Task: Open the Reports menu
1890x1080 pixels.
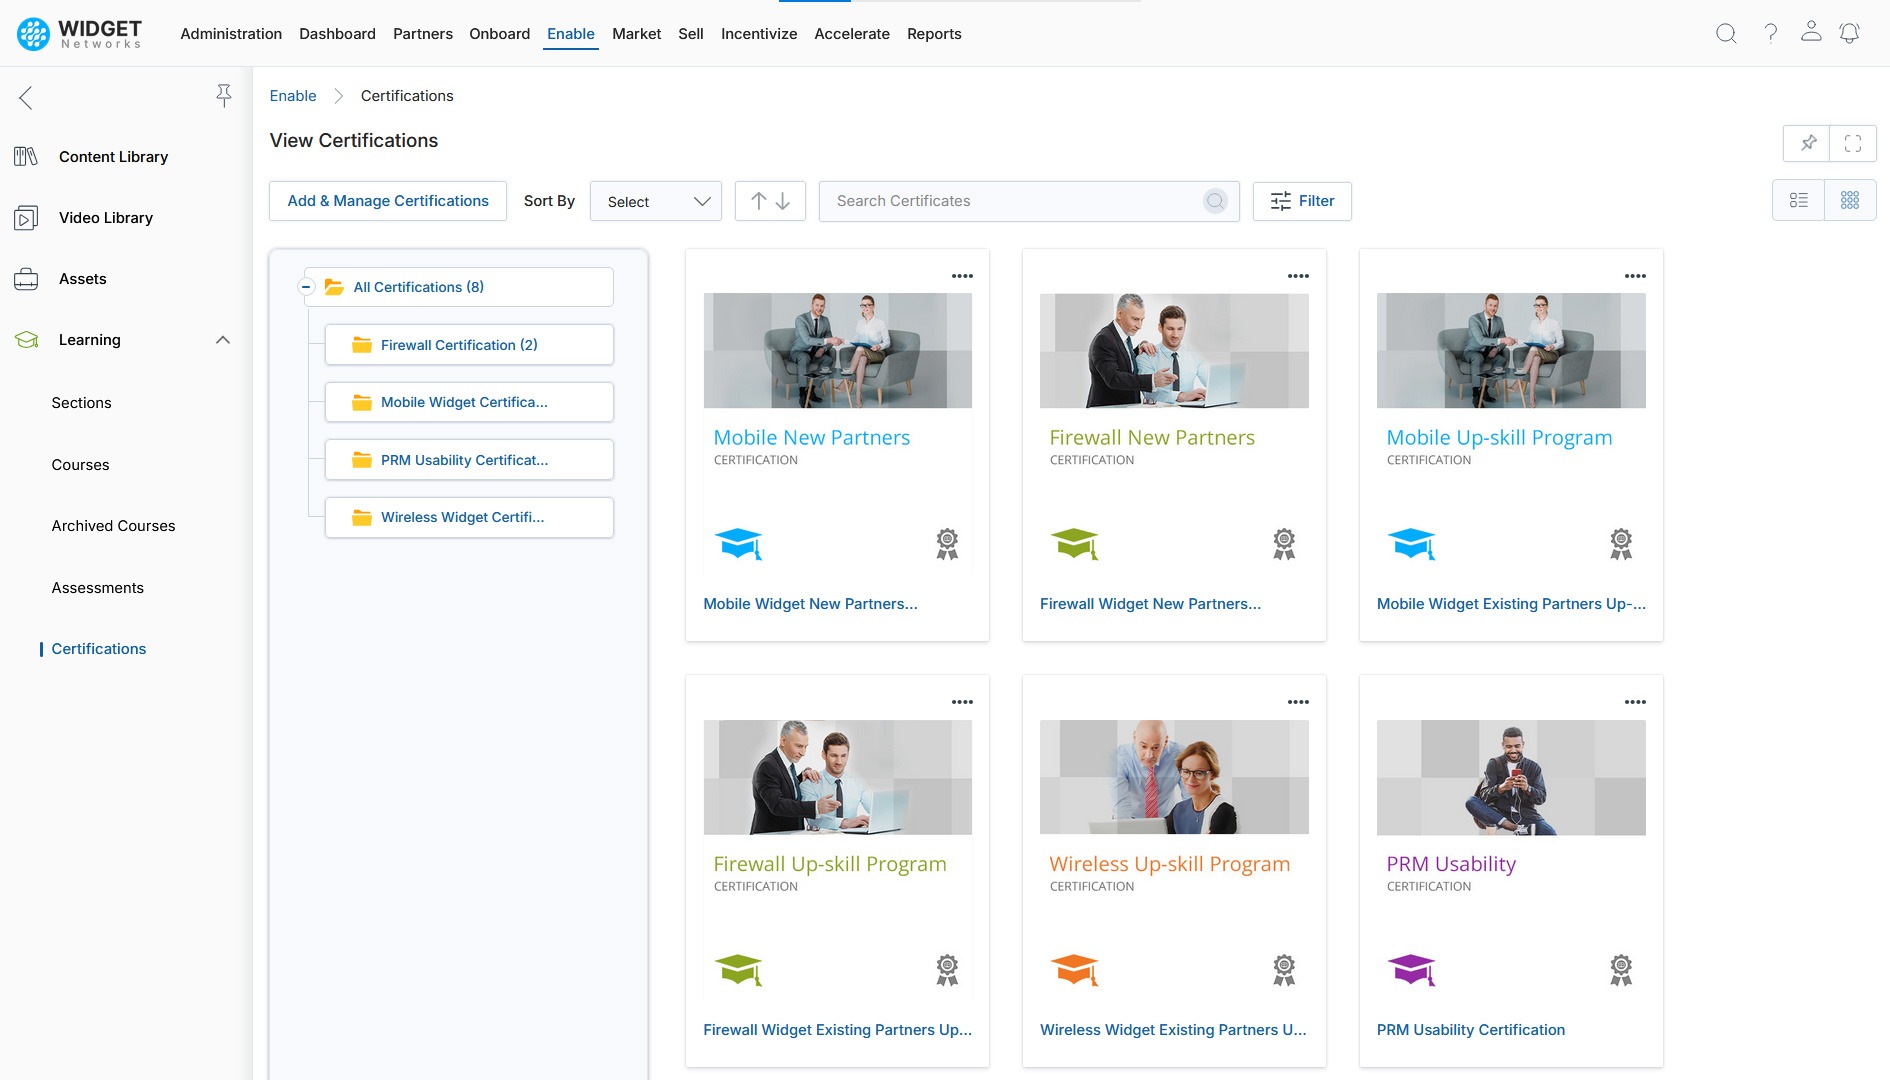Action: [933, 34]
